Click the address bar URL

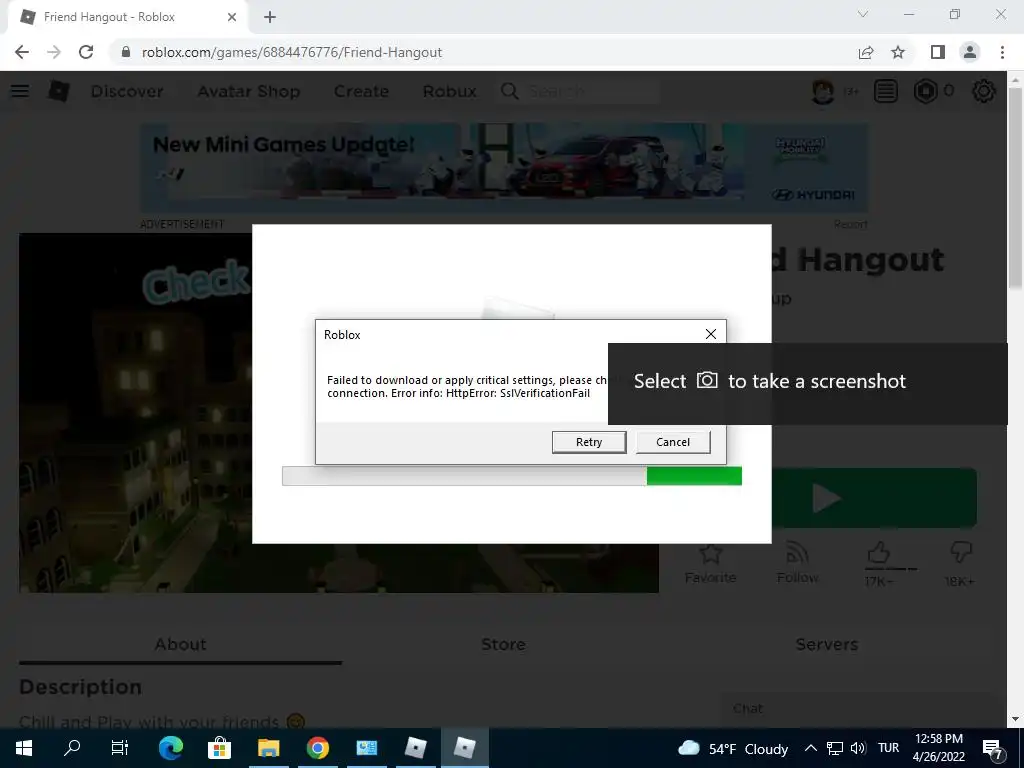tap(292, 52)
